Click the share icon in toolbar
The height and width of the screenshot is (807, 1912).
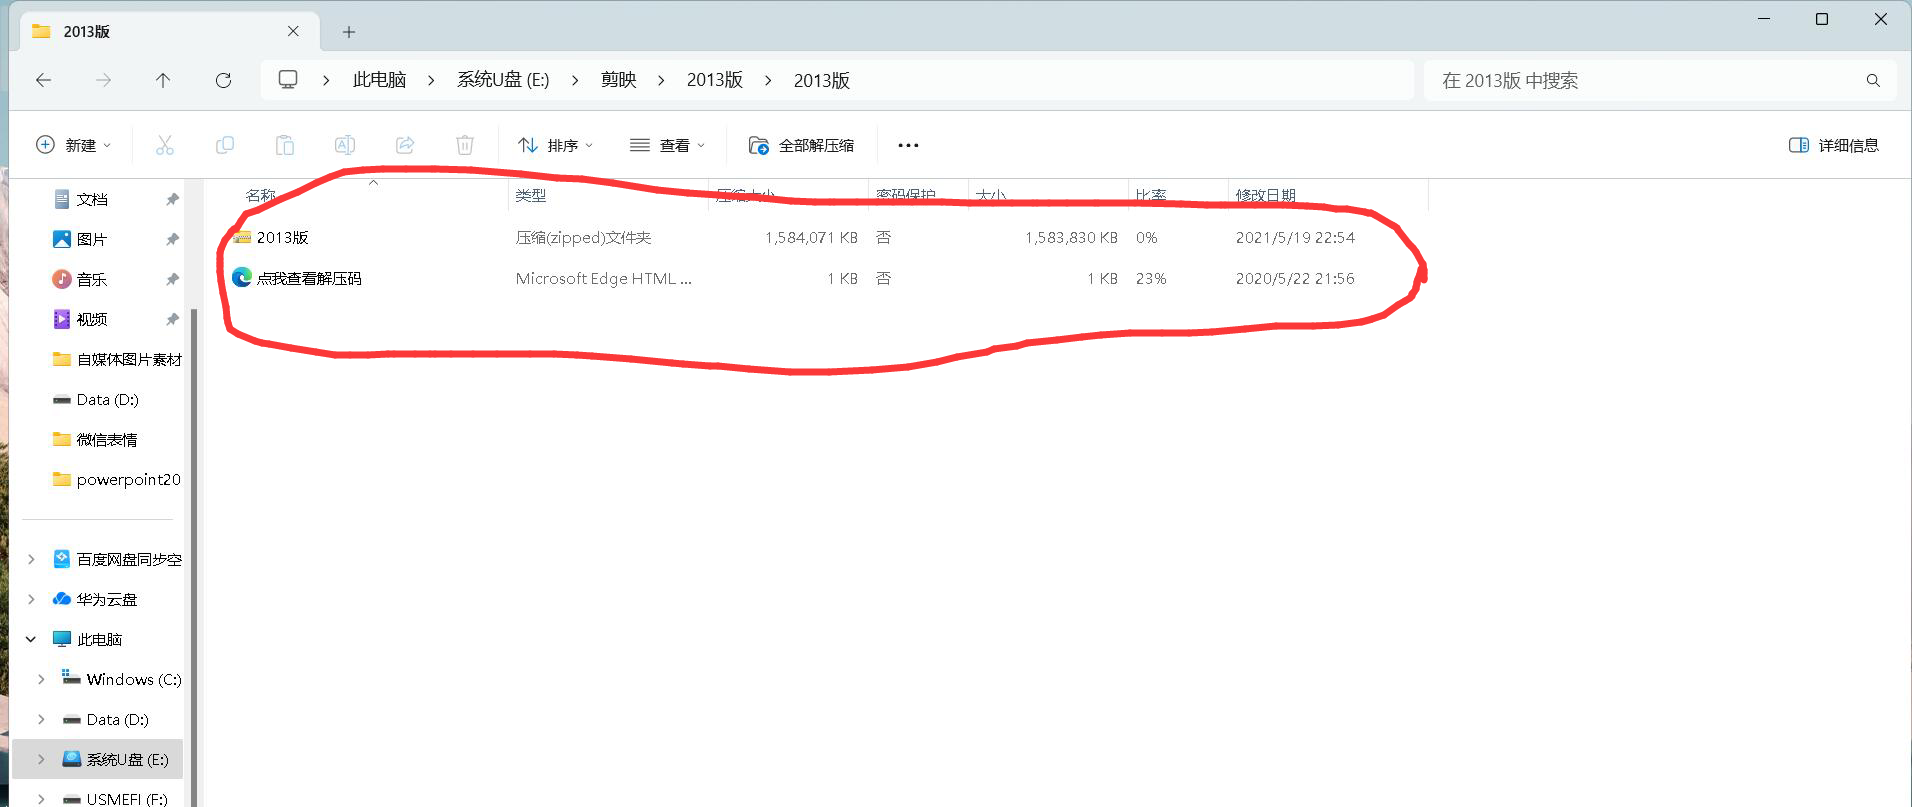click(405, 145)
